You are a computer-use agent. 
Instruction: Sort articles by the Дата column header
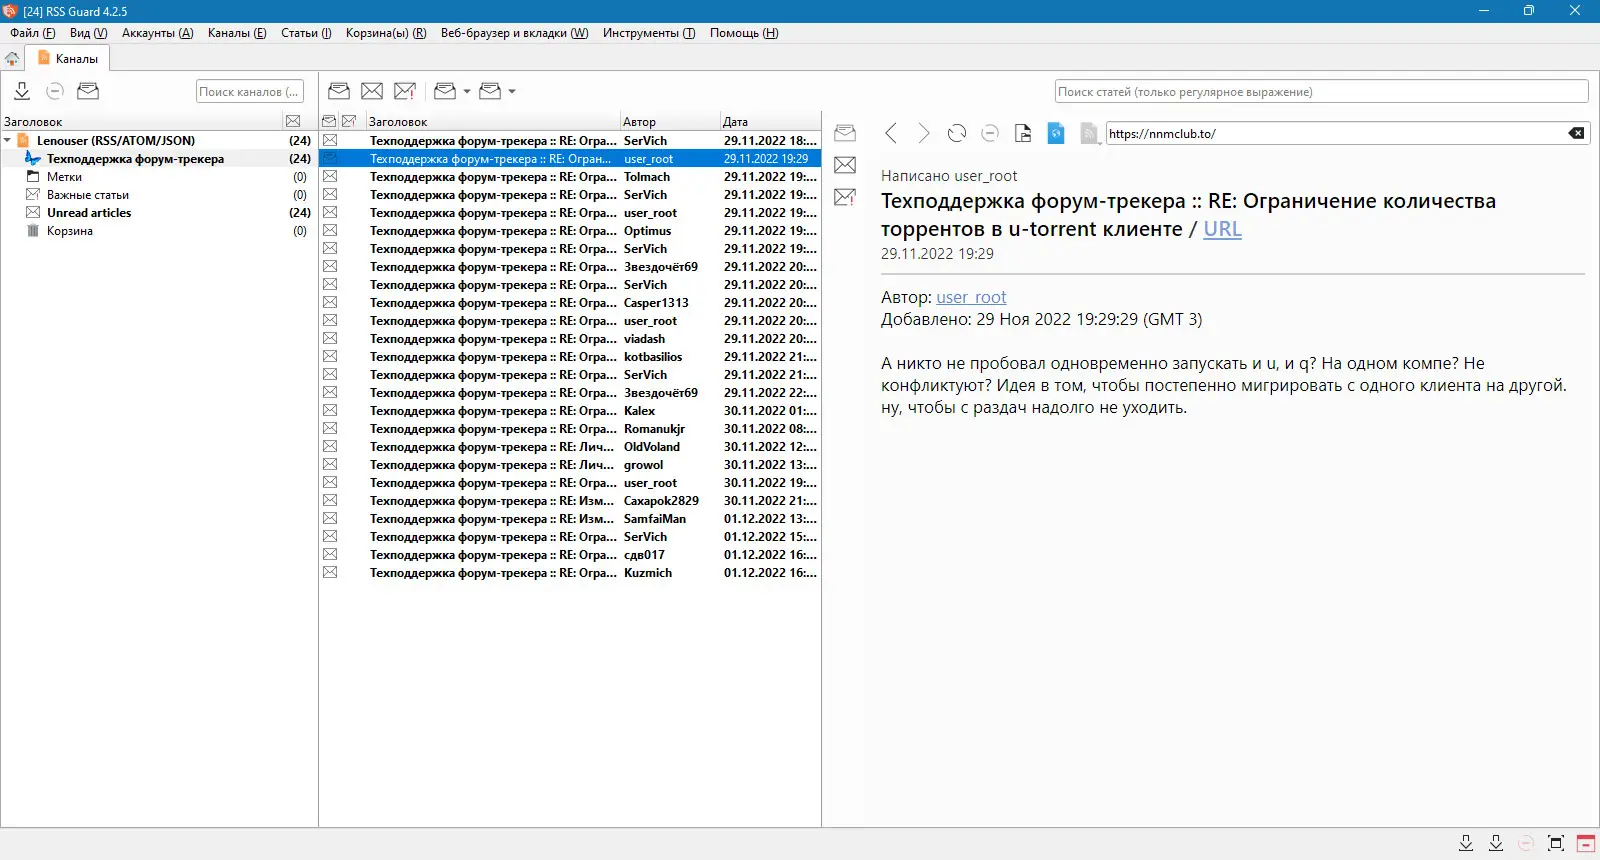tap(770, 121)
